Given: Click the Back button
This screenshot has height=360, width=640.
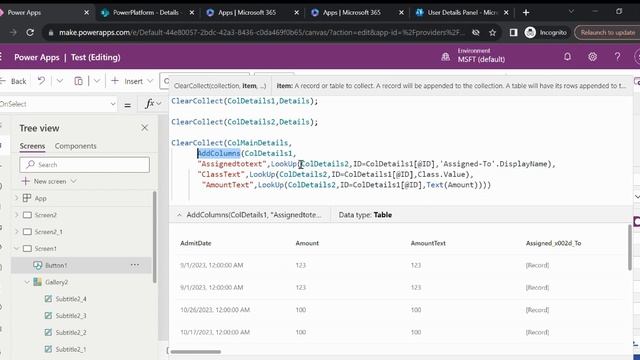Looking at the screenshot, I should click(x=14, y=81).
